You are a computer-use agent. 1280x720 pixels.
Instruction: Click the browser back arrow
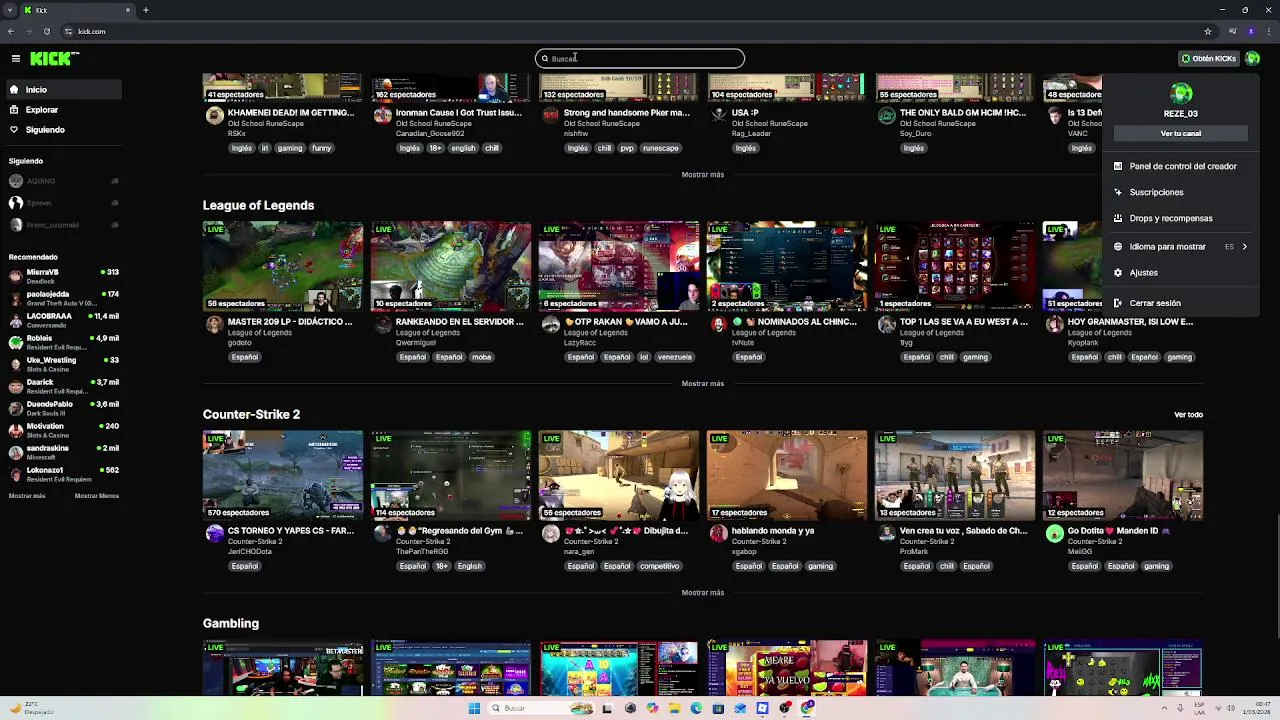pyautogui.click(x=10, y=31)
